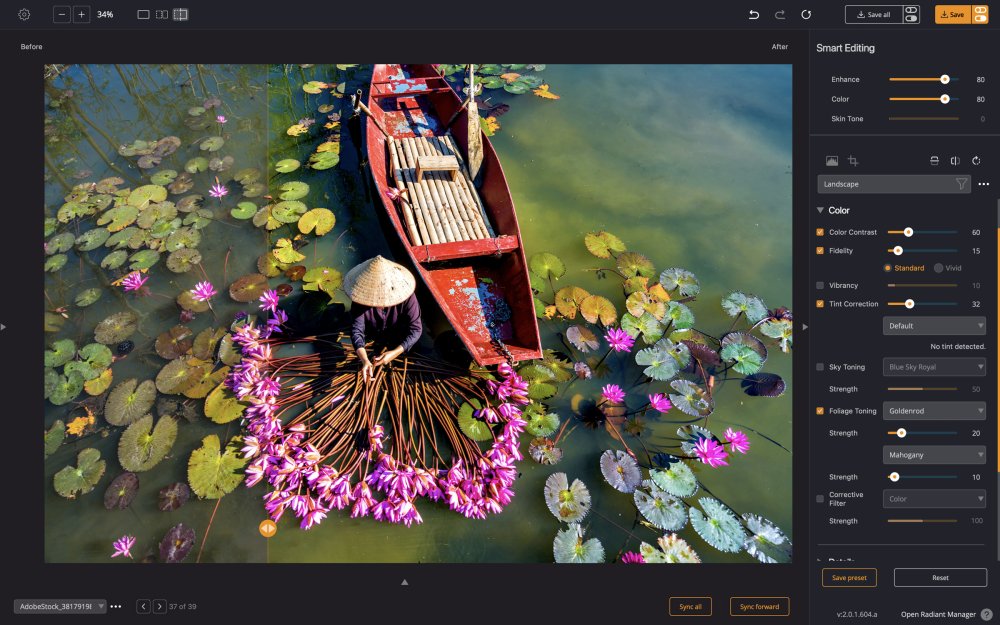This screenshot has width=1000, height=625.
Task: Enable the Corrective Filter checkbox
Action: tap(820, 499)
